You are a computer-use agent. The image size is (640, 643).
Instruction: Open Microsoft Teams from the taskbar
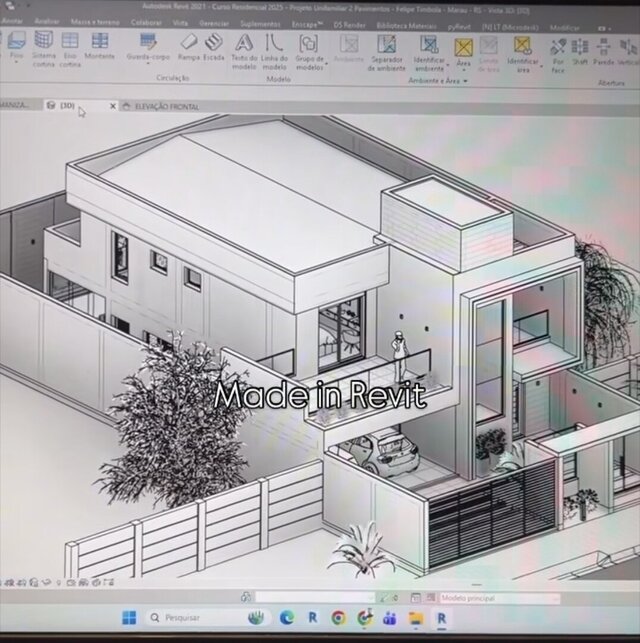coord(389,618)
